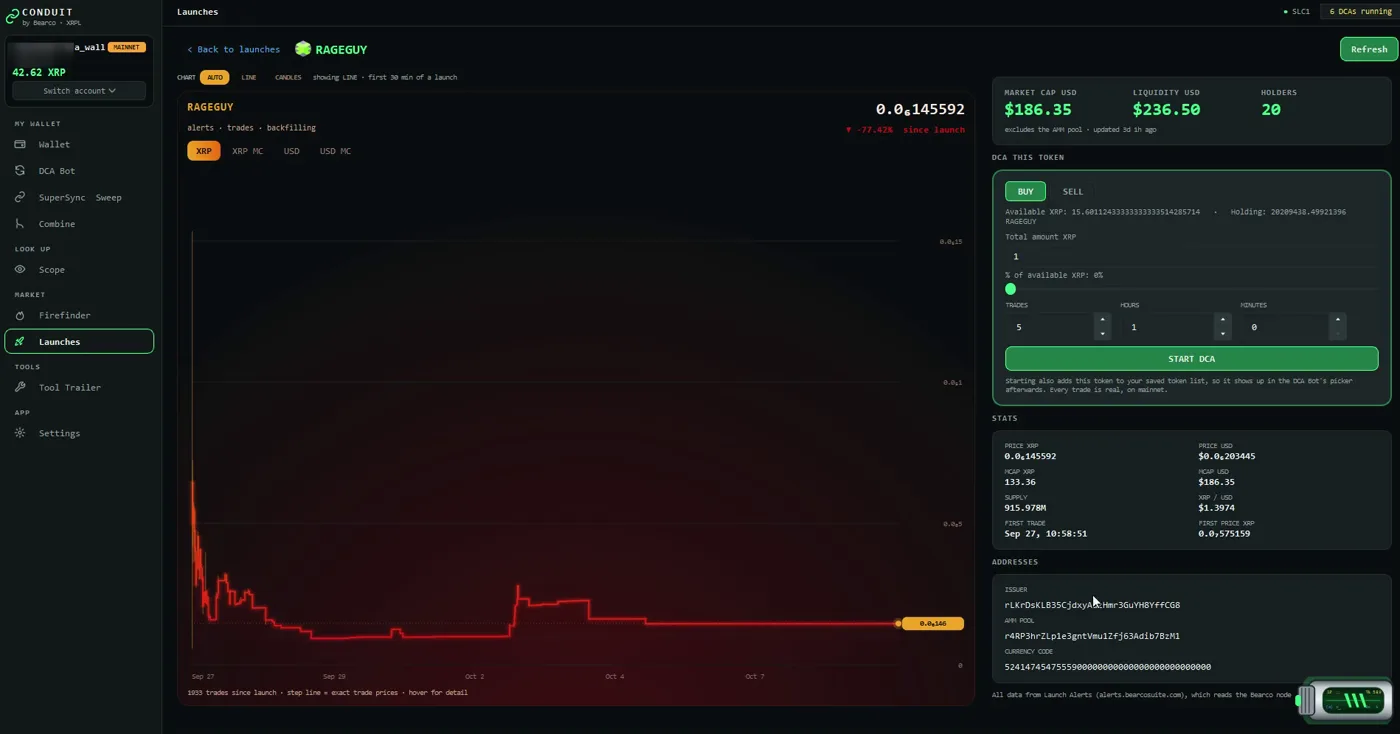Viewport: 1400px width, 734px height.
Task: Decrease the HOURS stepper value
Action: point(1222,333)
